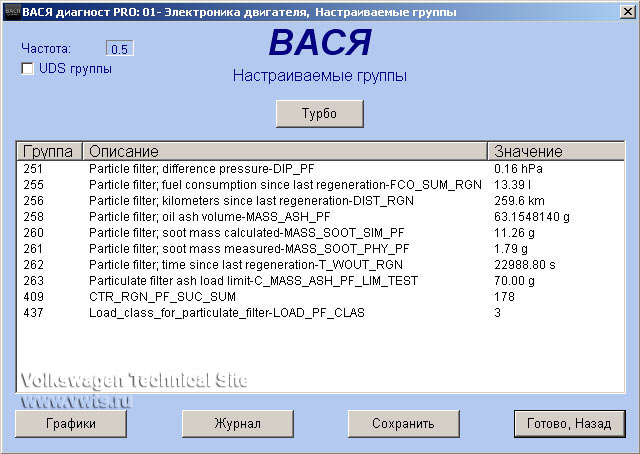Image resolution: width=640 pixels, height=454 pixels.
Task: Select row 263 ash load limit
Action: point(320,280)
